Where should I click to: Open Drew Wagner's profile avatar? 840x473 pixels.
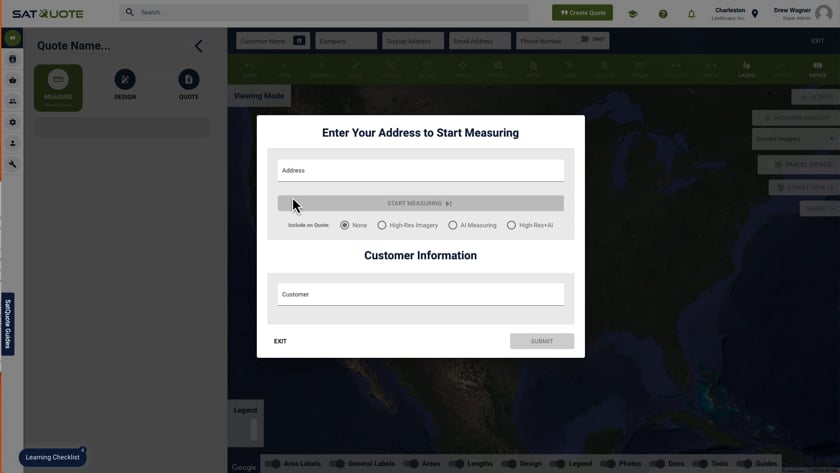click(823, 13)
